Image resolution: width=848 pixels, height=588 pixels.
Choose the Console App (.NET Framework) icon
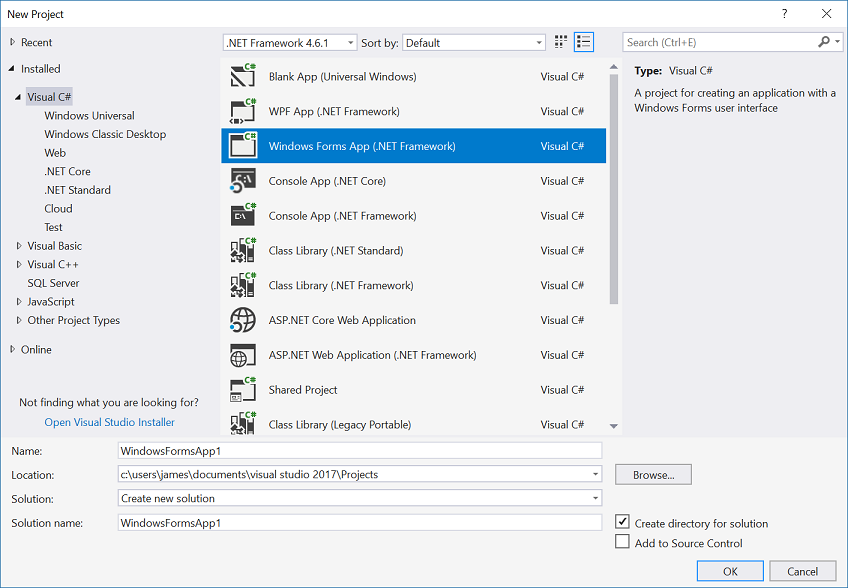(243, 216)
